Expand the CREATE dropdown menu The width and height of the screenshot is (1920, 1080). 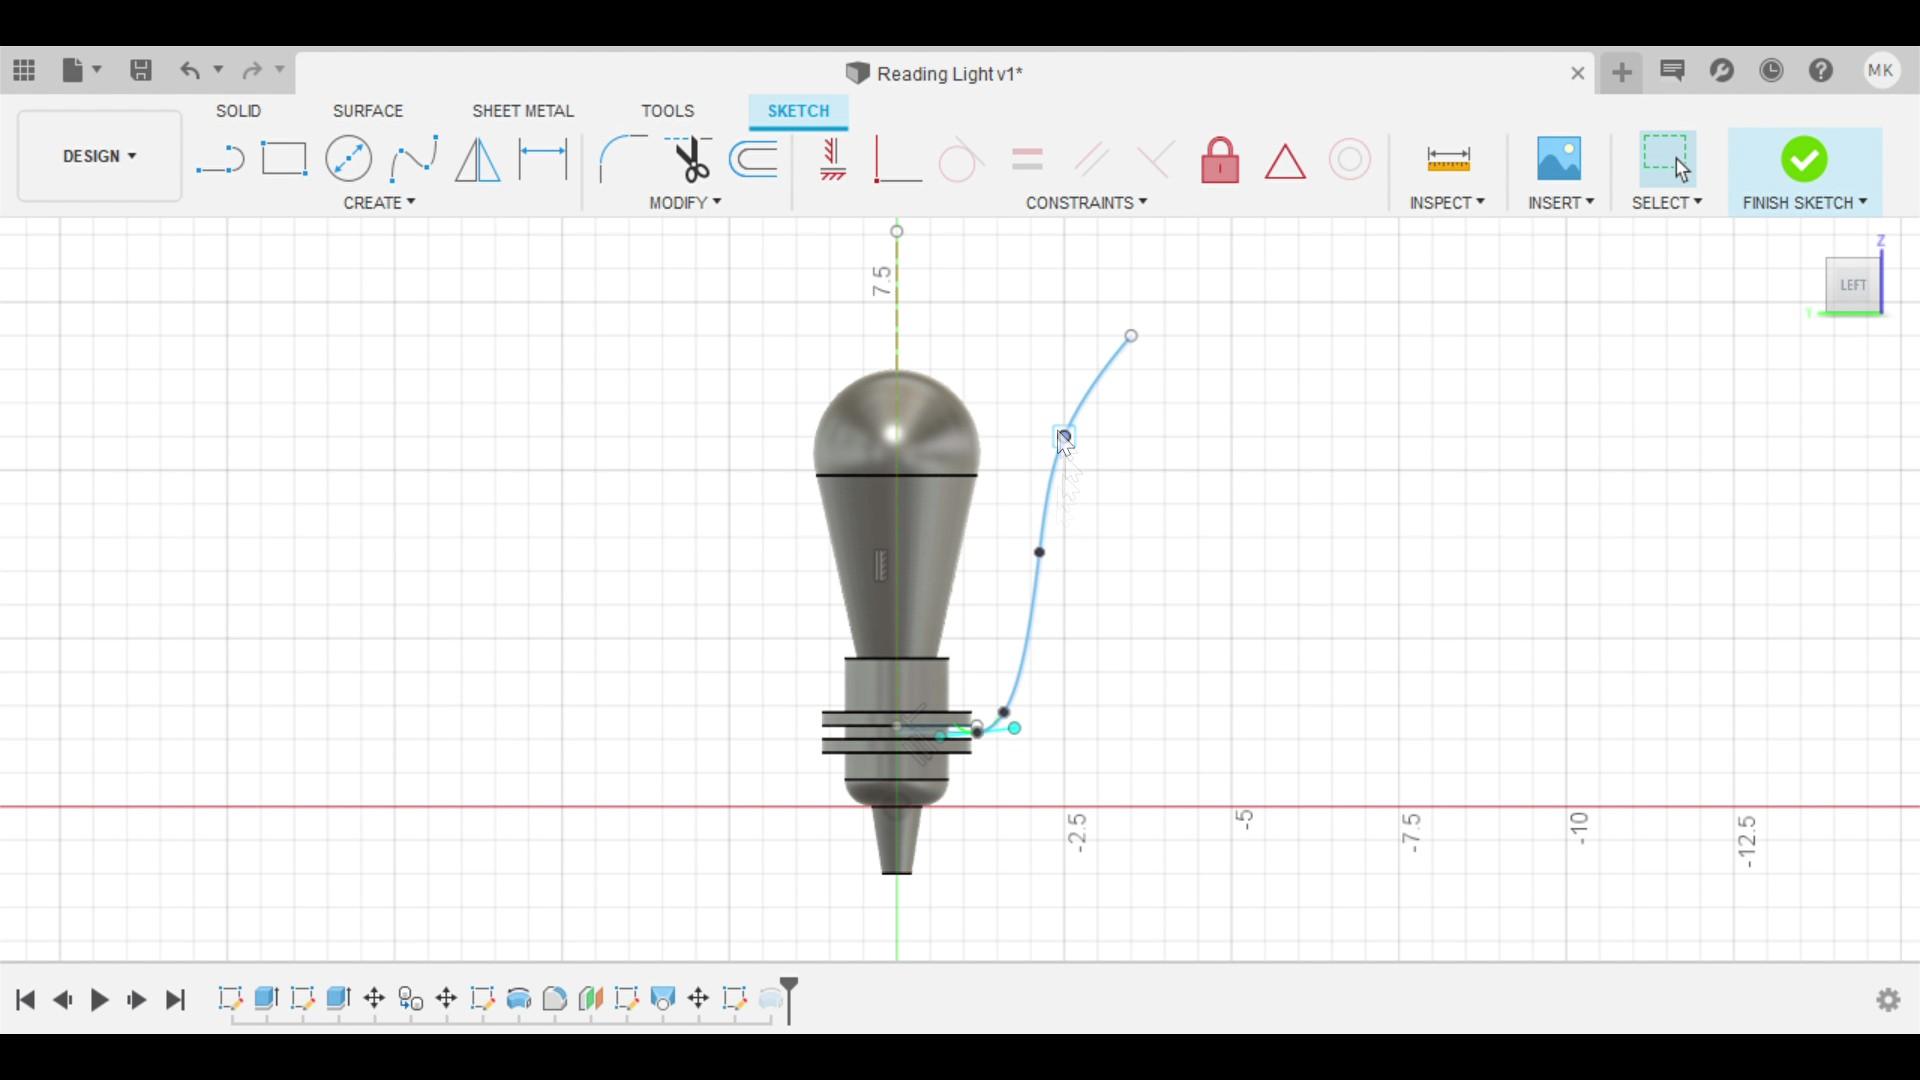(x=379, y=203)
